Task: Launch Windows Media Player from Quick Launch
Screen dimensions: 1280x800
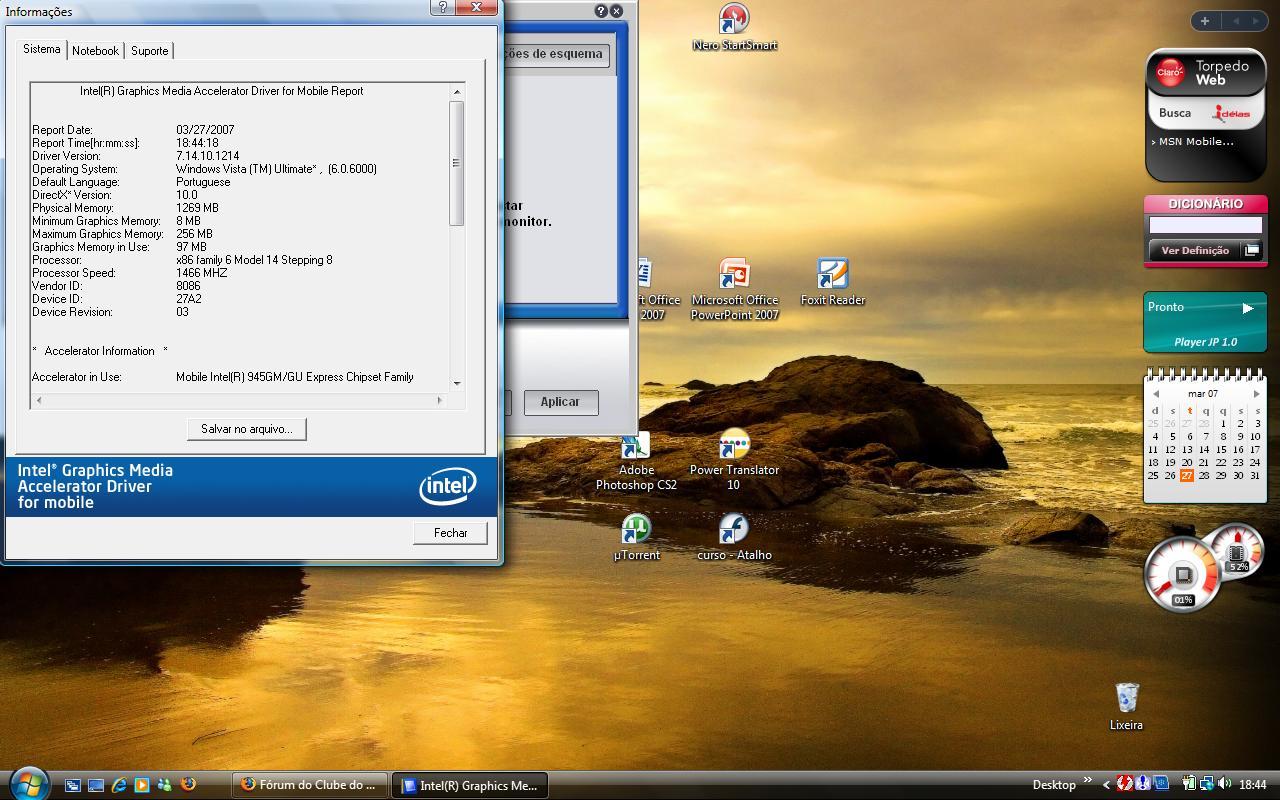Action: pos(142,785)
